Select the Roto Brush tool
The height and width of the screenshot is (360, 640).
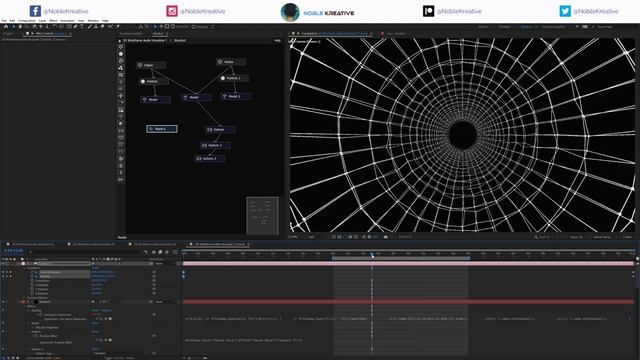pyautogui.click(x=110, y=27)
